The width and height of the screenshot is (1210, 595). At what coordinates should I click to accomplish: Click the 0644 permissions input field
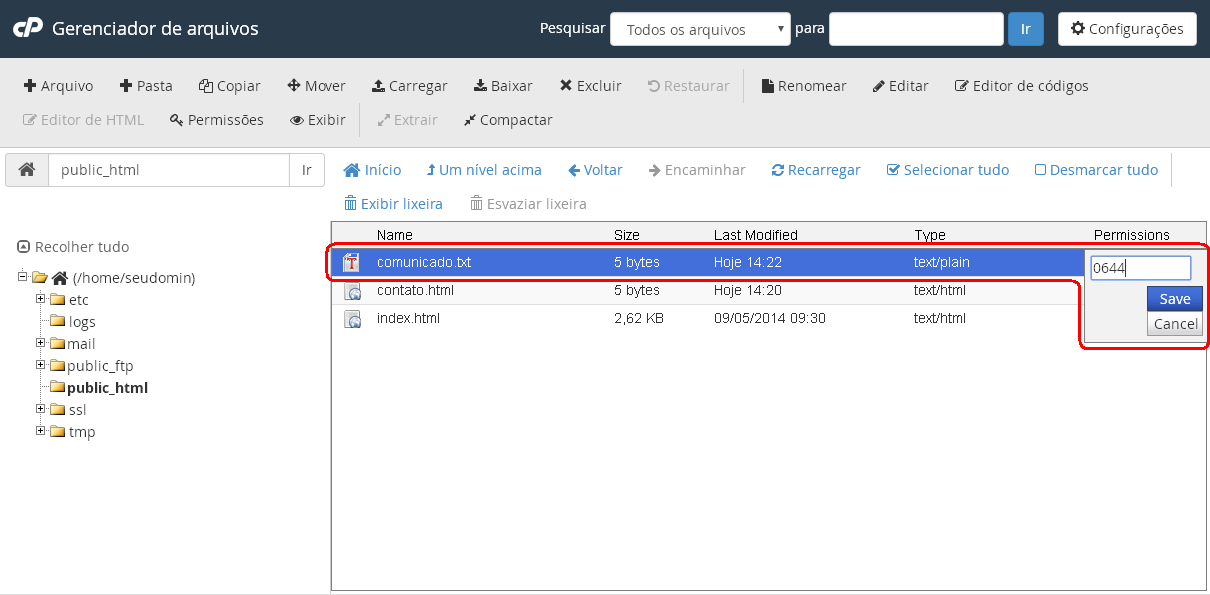(x=1141, y=268)
